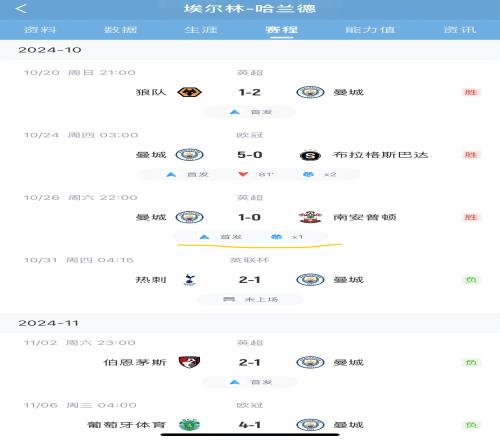This screenshot has height=440, width=500.
Task: Open the 1-2 Wolves match score
Action: pos(250,92)
